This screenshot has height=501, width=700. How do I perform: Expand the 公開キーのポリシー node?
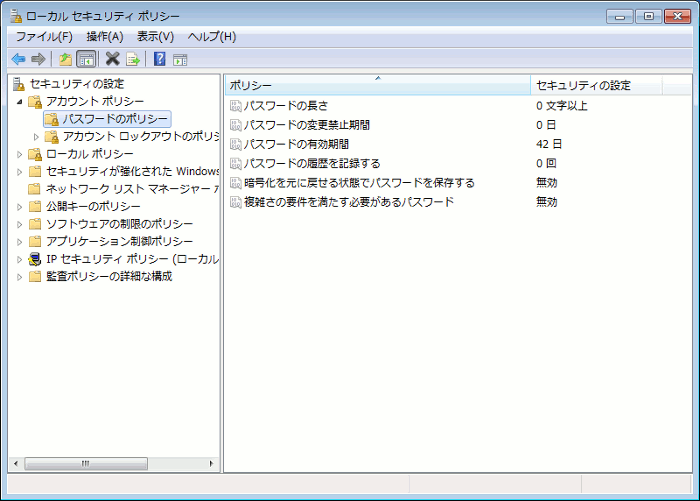coord(19,206)
